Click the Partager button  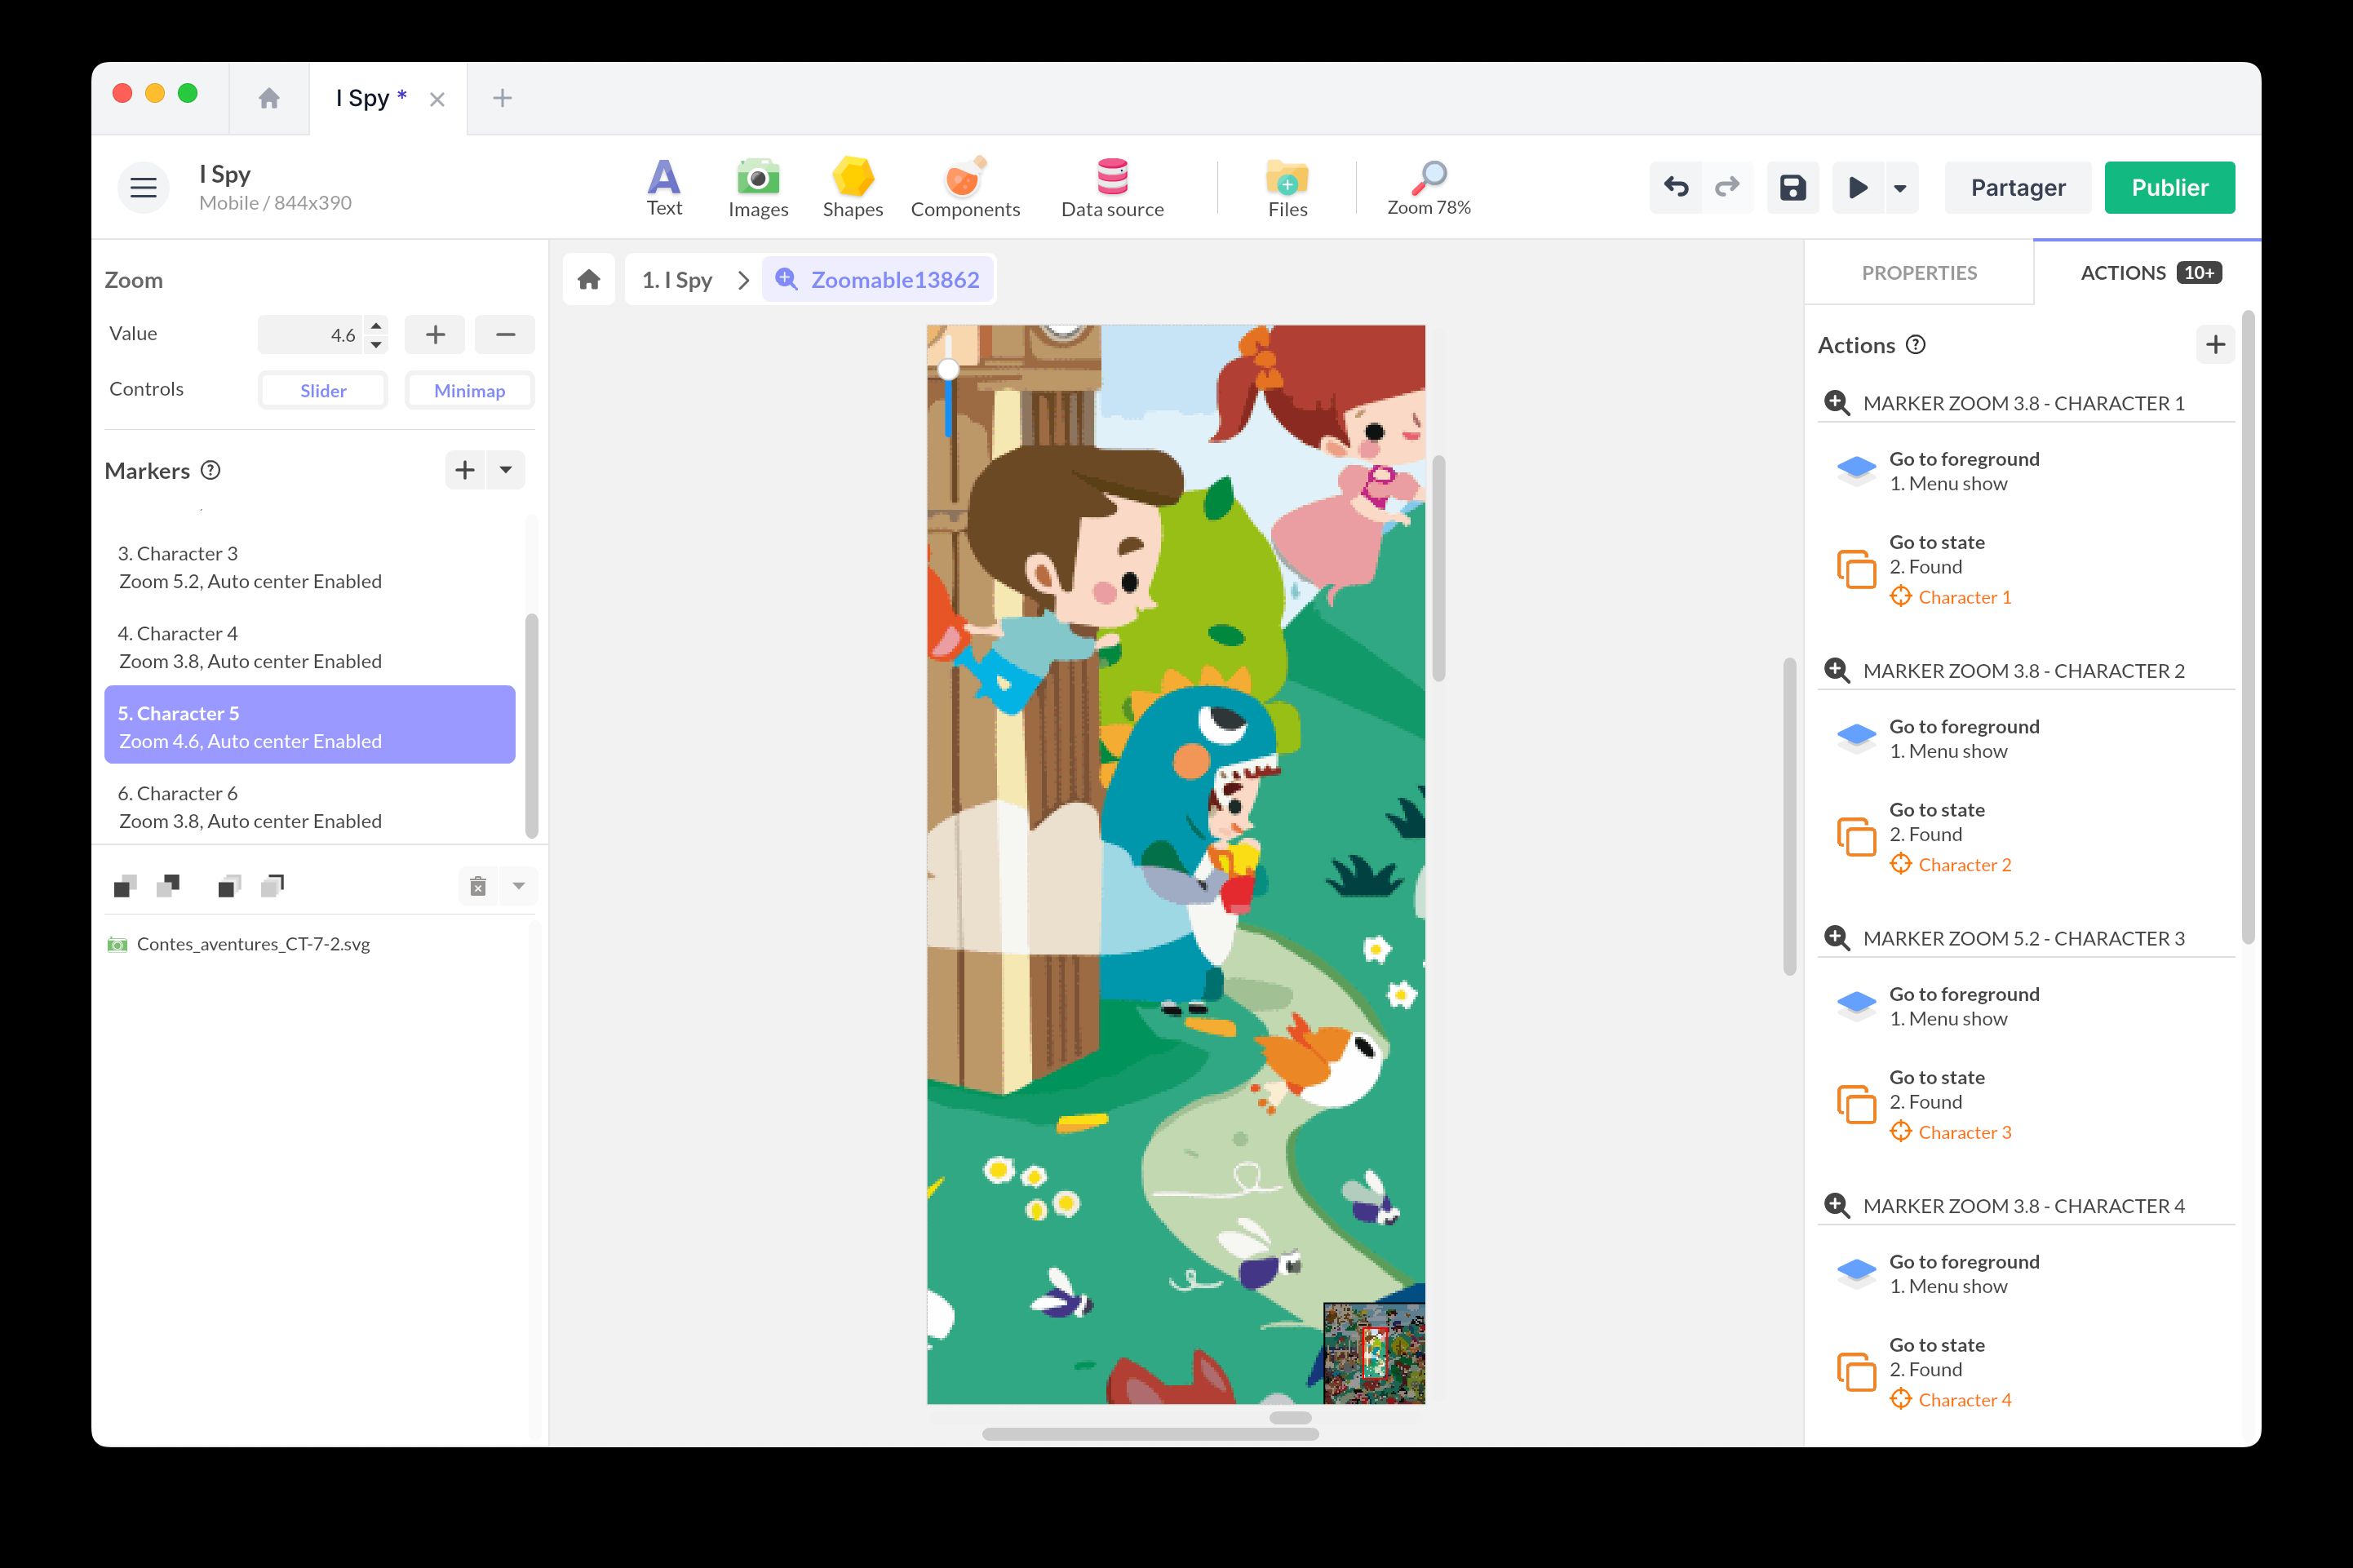point(2017,187)
